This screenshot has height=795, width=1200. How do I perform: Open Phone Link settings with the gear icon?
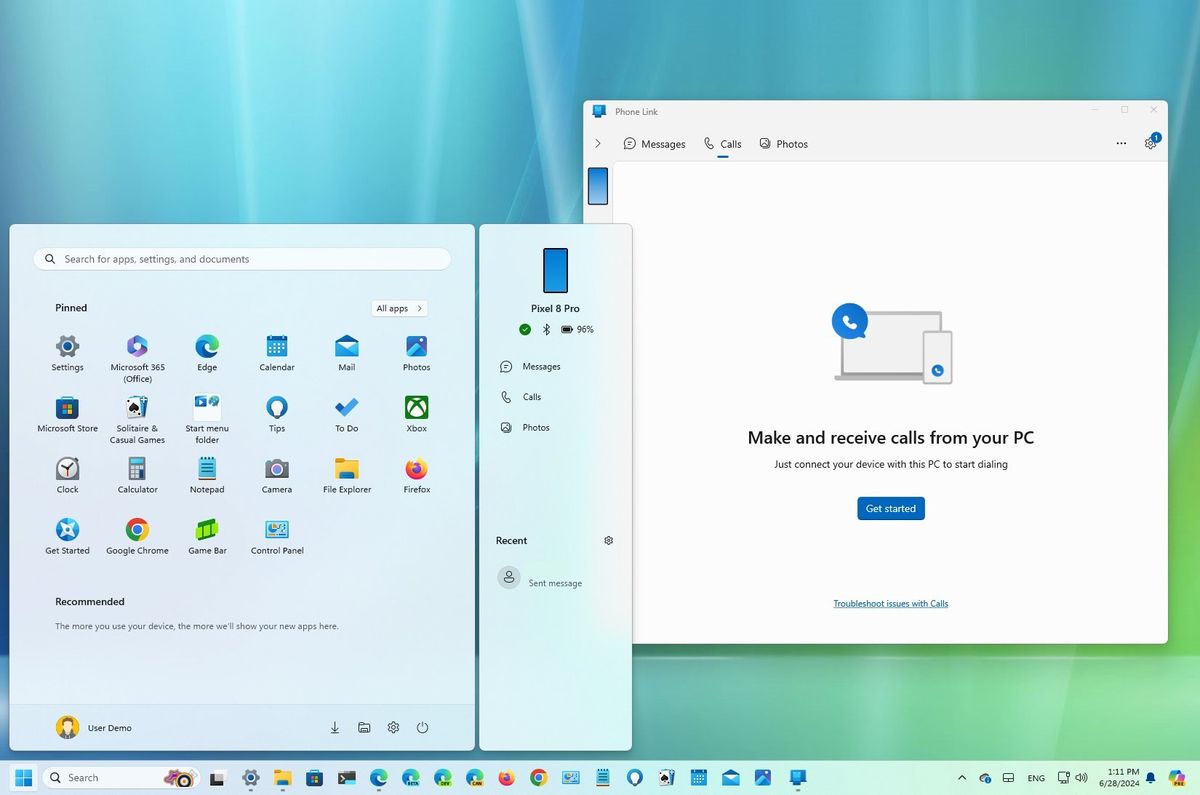pos(1150,143)
